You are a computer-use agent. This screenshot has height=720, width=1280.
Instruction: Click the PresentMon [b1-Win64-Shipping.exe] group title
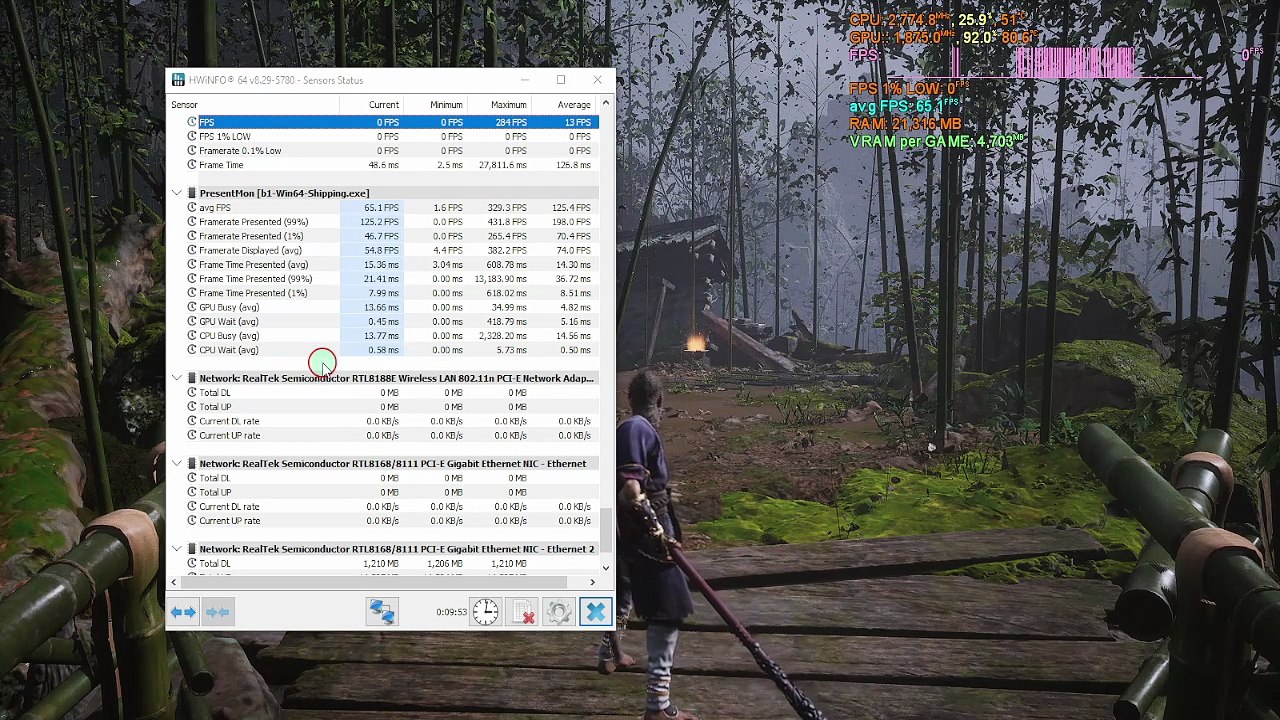tap(284, 193)
